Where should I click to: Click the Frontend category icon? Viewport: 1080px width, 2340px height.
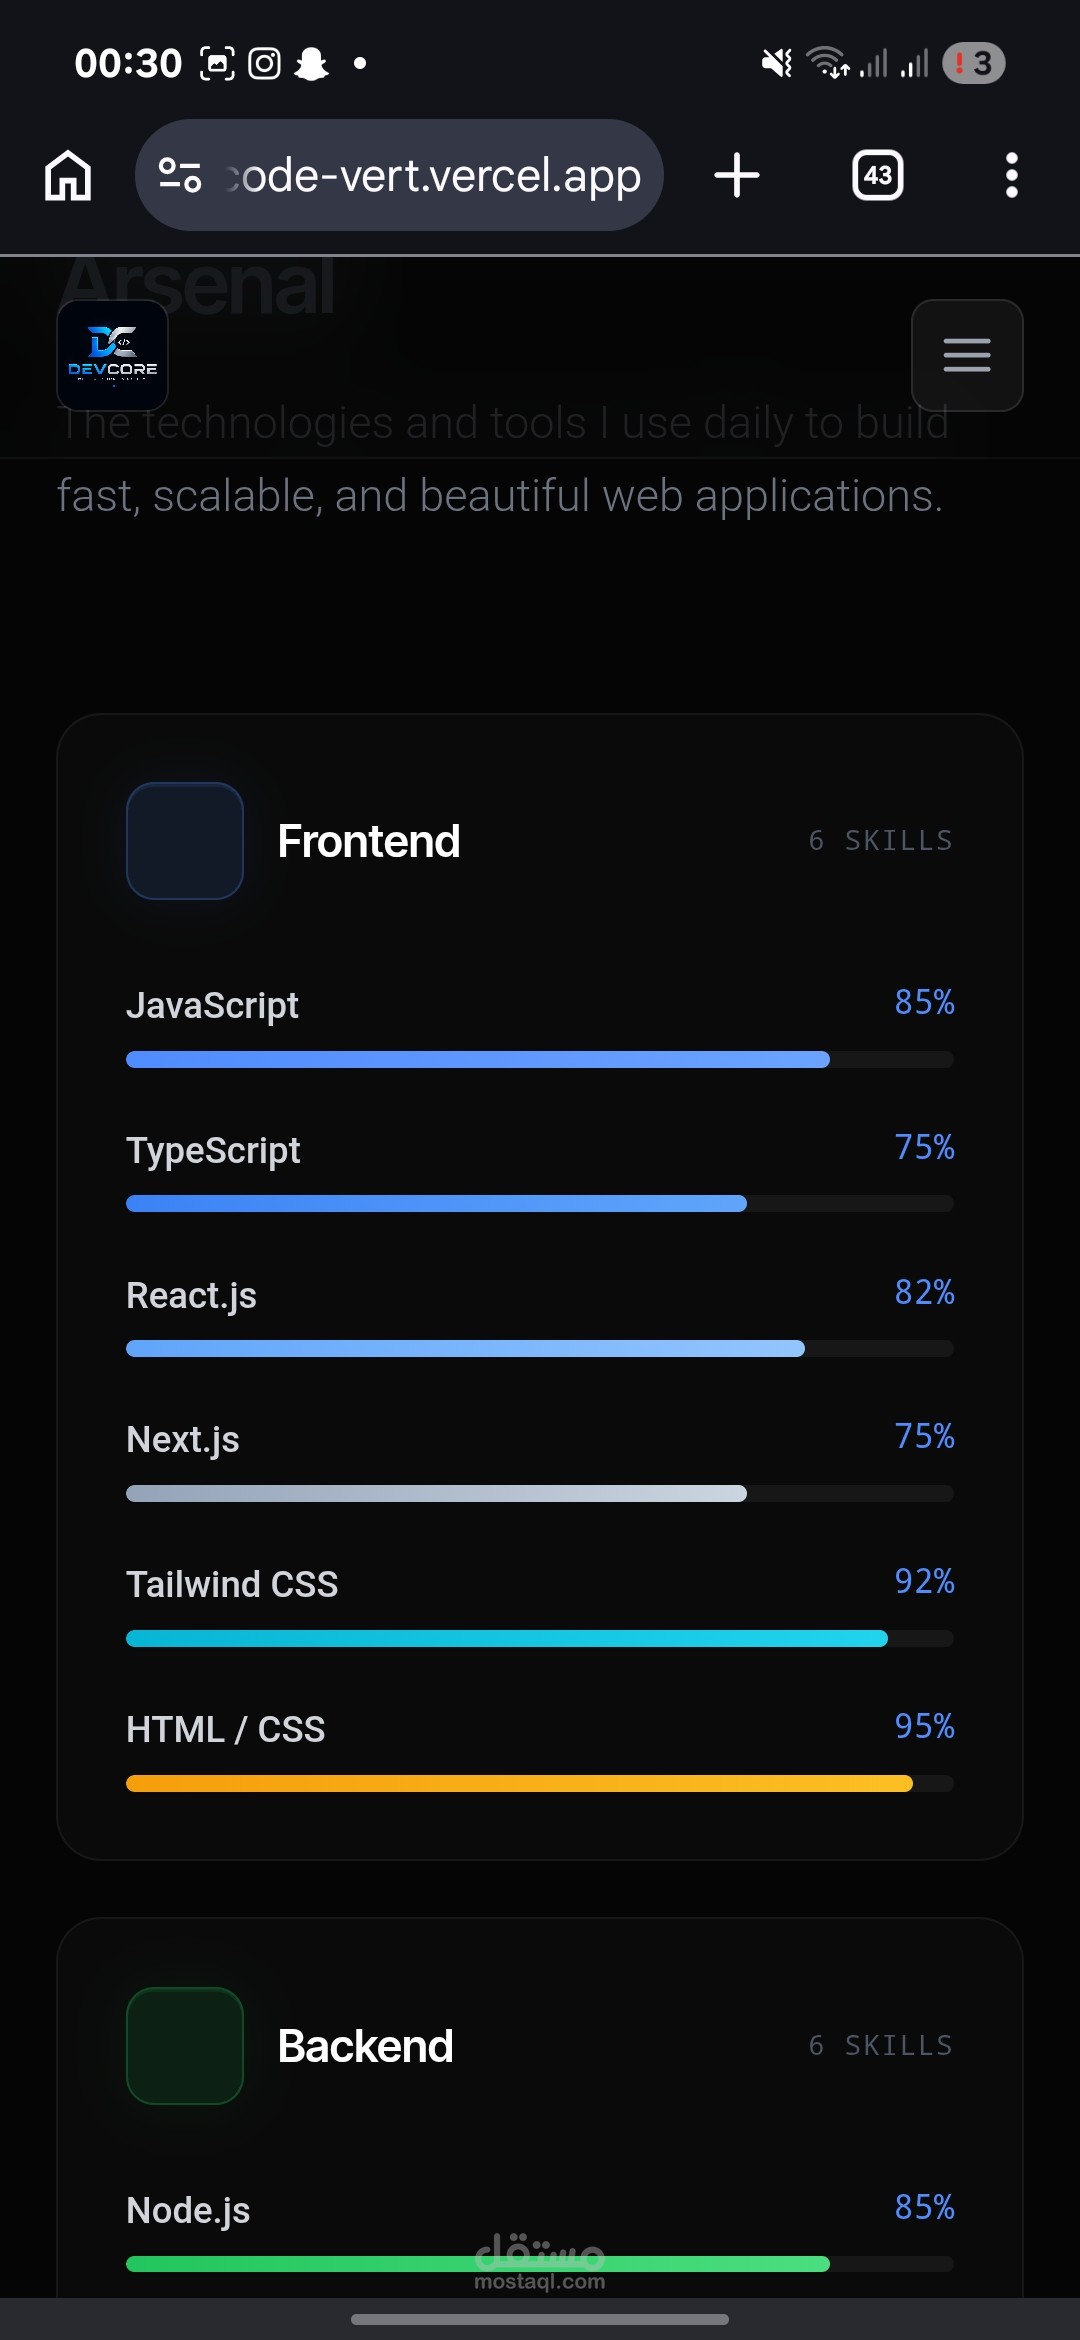tap(185, 841)
